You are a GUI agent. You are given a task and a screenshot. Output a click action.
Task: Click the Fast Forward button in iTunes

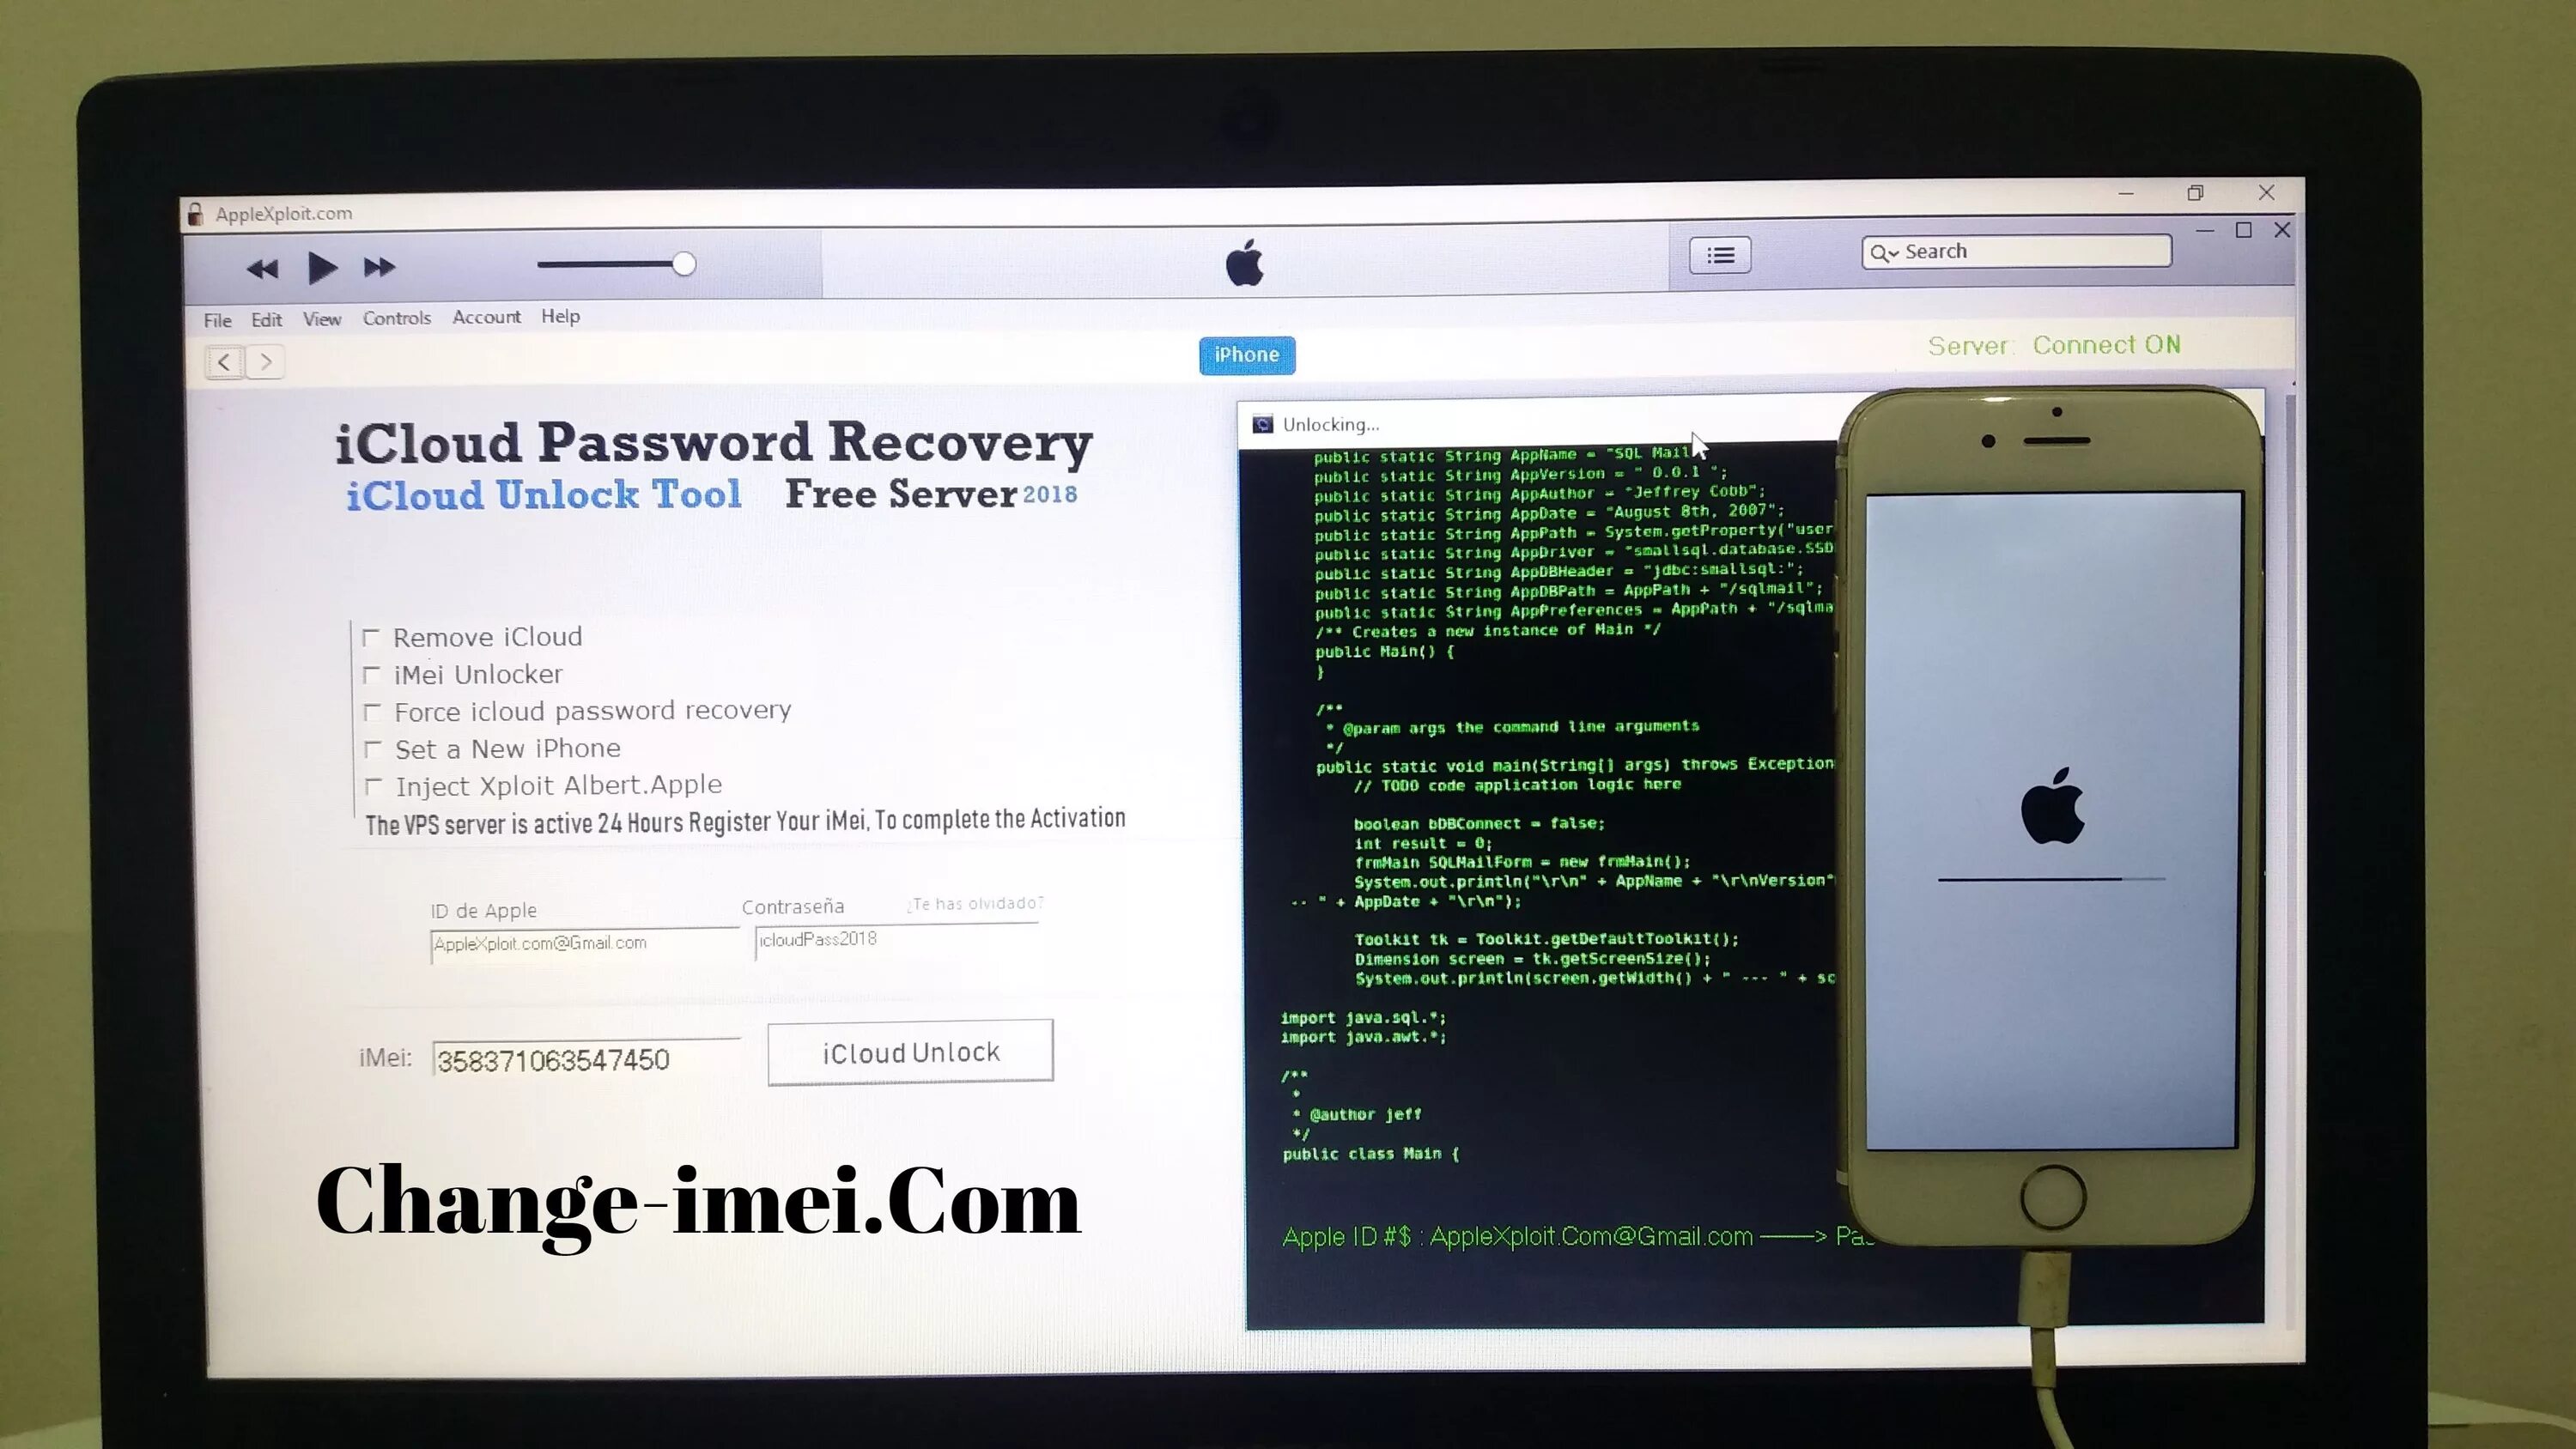379,265
